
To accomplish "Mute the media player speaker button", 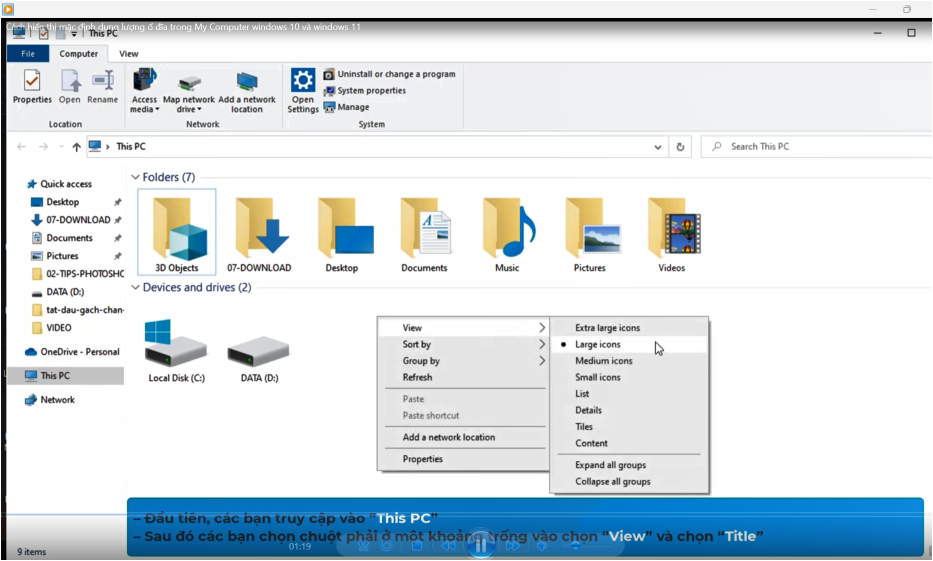I will (541, 546).
